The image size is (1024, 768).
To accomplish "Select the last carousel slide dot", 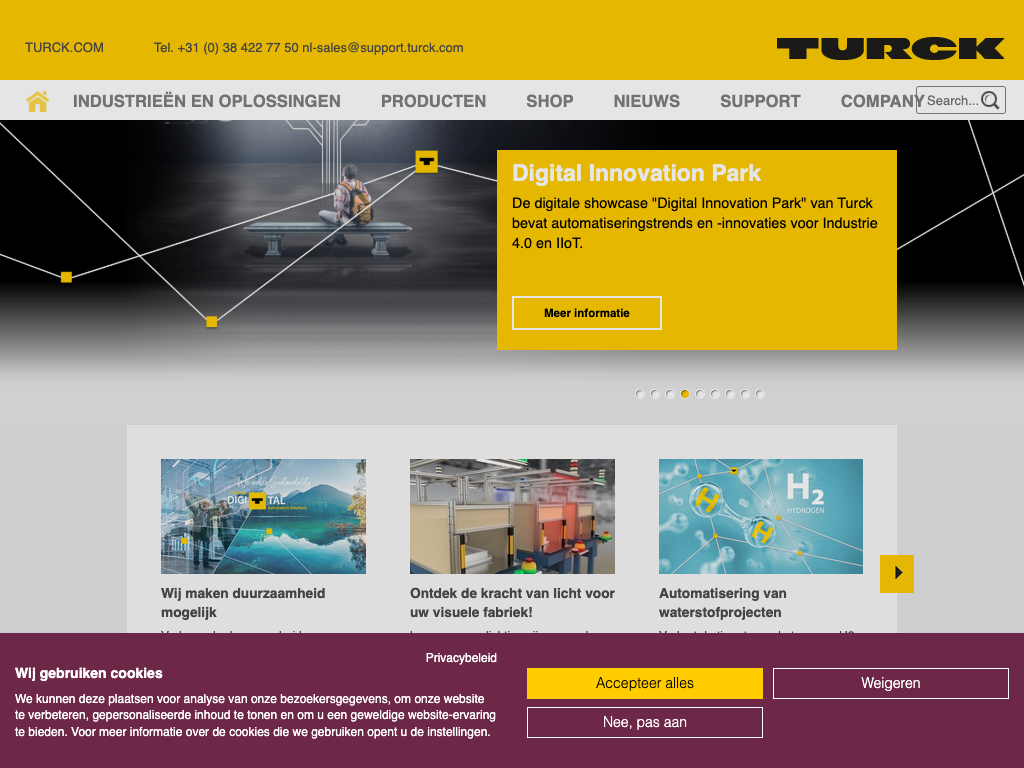I will [760, 394].
